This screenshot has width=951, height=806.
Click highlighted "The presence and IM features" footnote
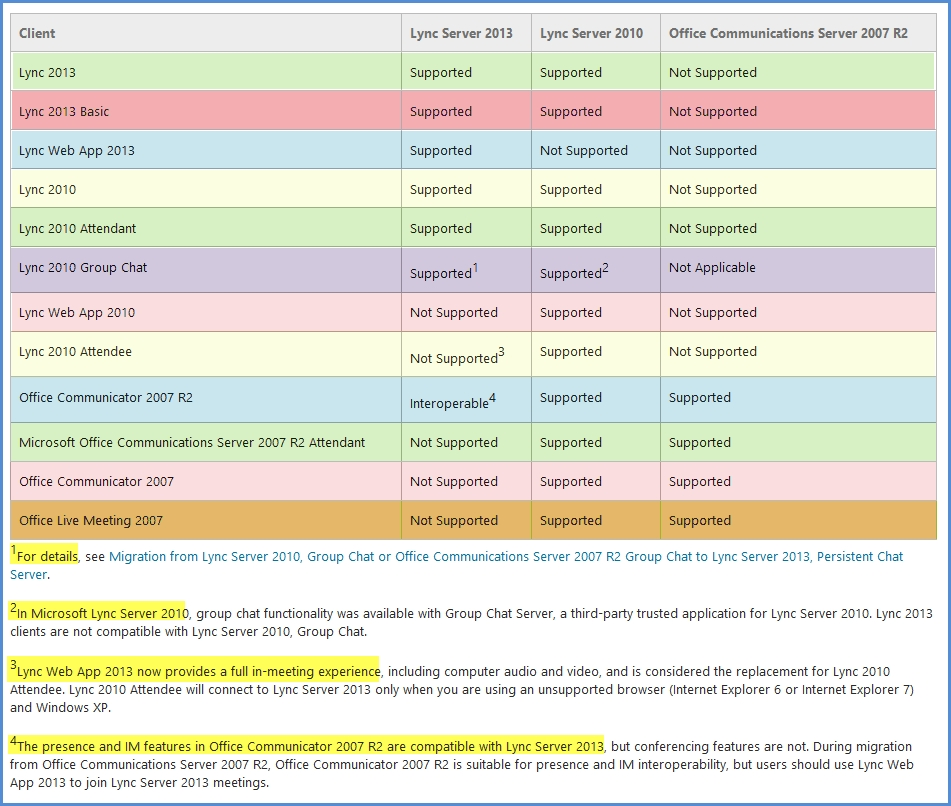tap(307, 744)
